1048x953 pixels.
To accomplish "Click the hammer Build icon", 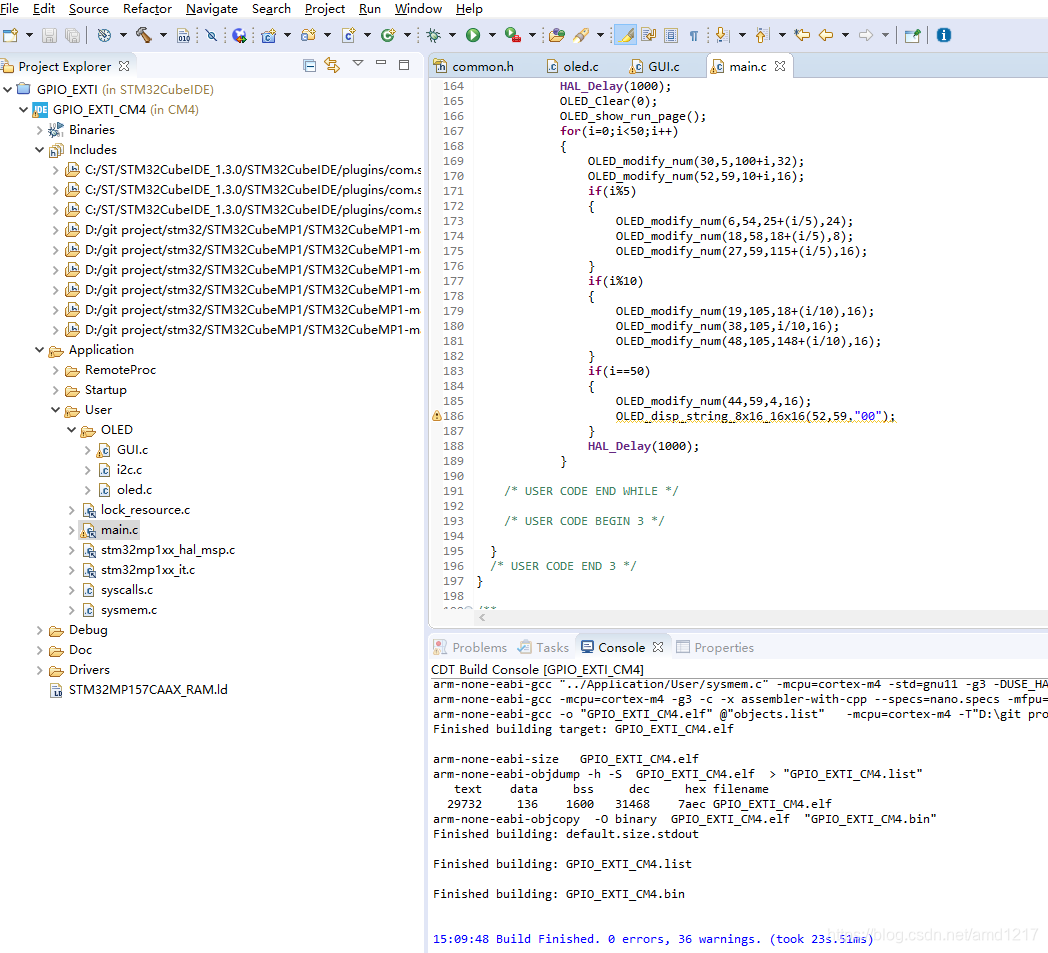I will (144, 35).
